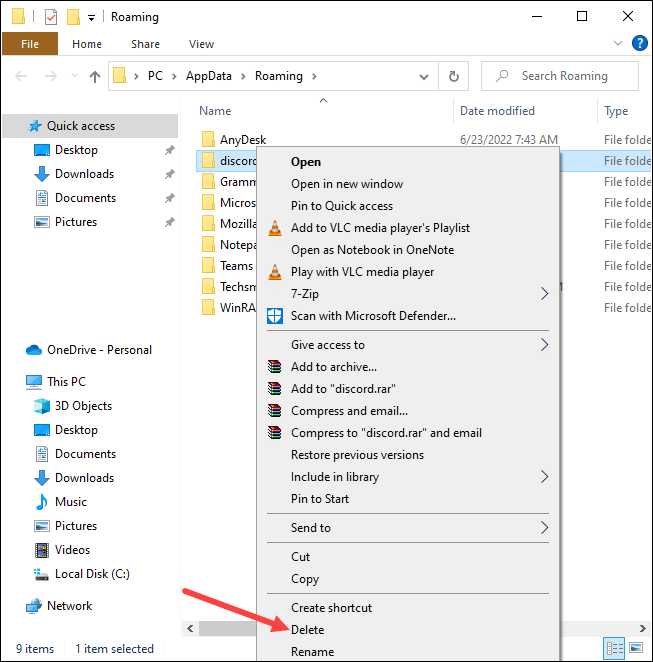This screenshot has height=662, width=653.
Task: Sort by Date modified column header
Action: (x=497, y=111)
